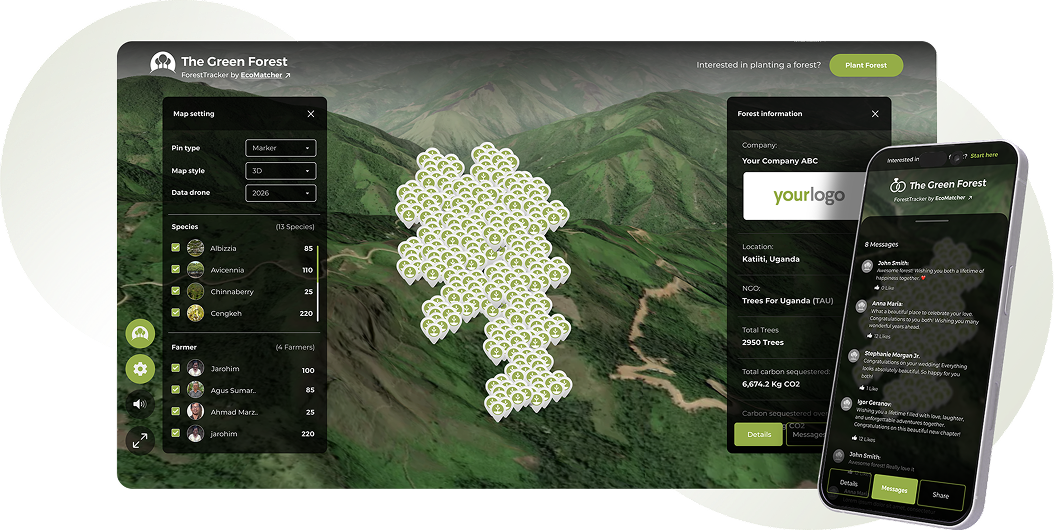Click the species list scrollbar
1054x530 pixels.
tap(317, 282)
